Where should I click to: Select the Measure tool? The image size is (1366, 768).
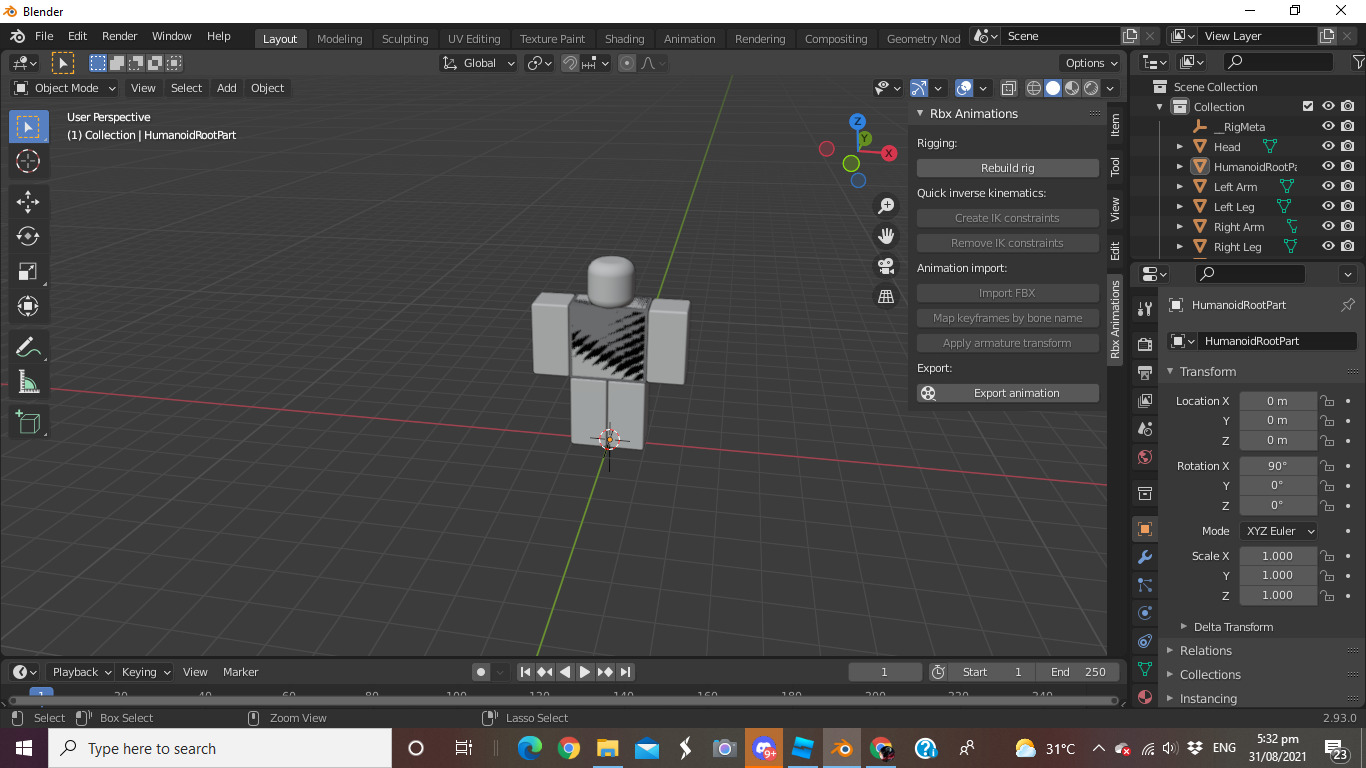[28, 383]
